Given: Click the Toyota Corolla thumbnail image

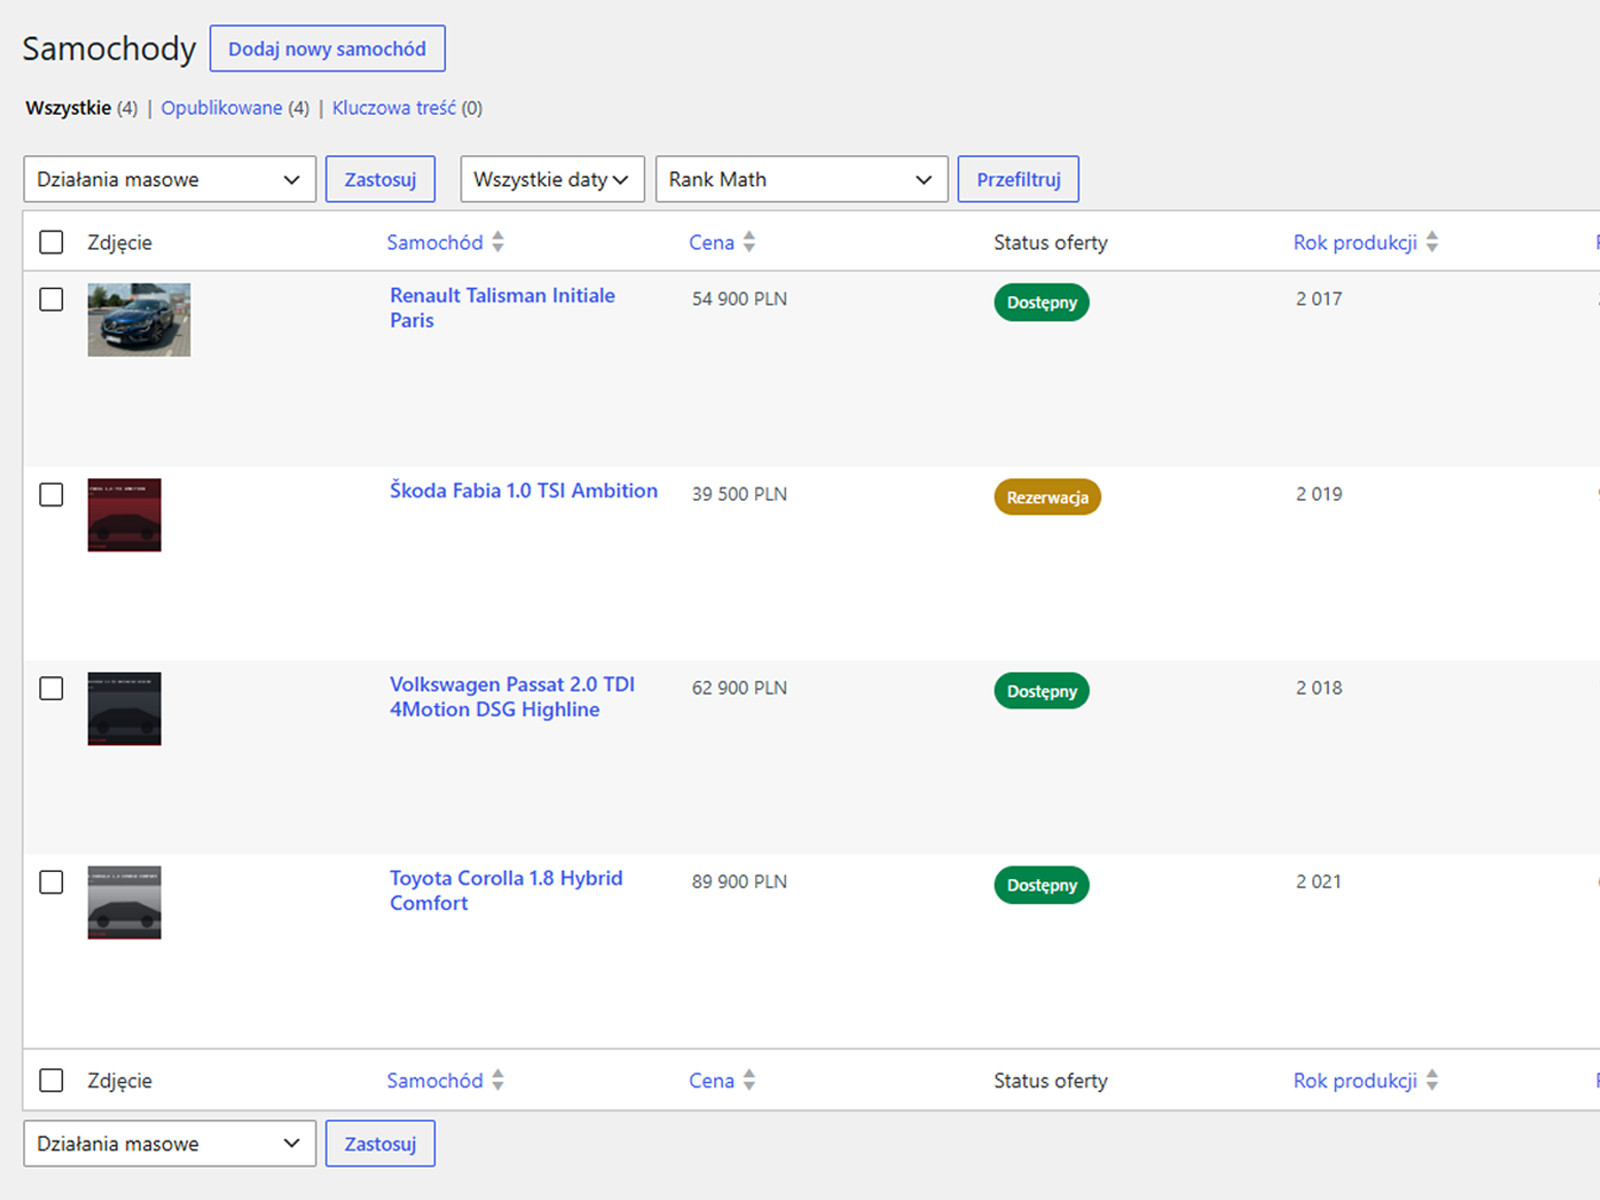Looking at the screenshot, I should (x=124, y=903).
